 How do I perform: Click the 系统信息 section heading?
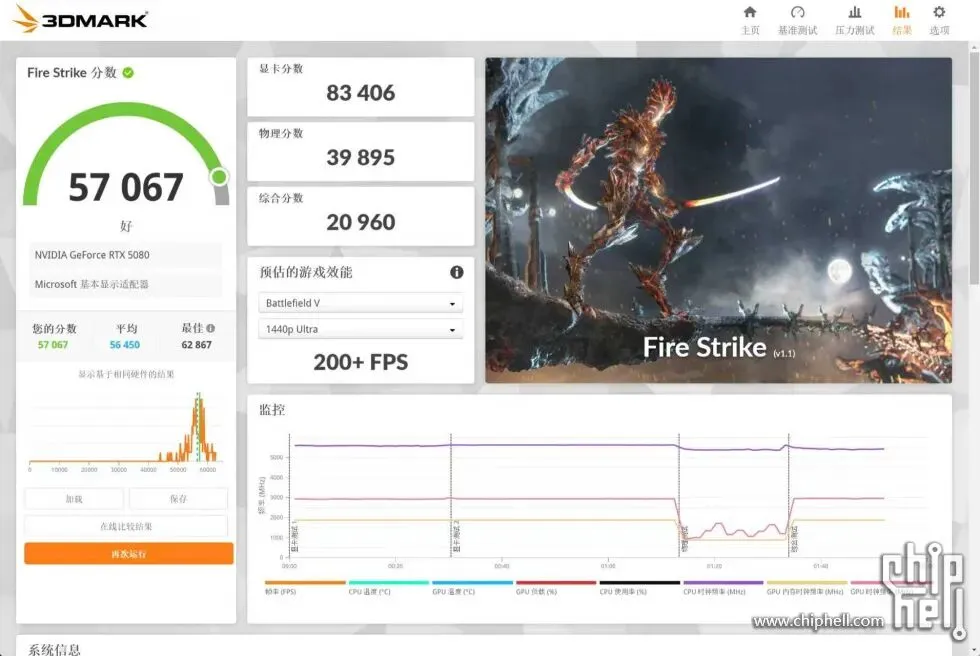54,649
